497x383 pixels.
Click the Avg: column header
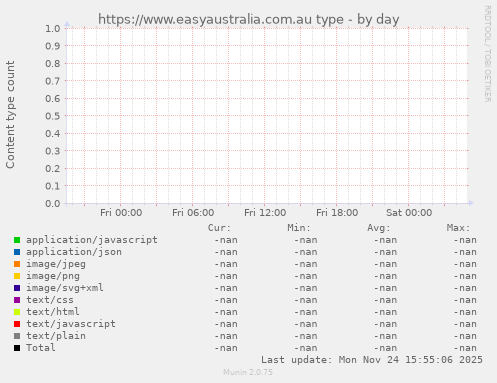point(379,228)
